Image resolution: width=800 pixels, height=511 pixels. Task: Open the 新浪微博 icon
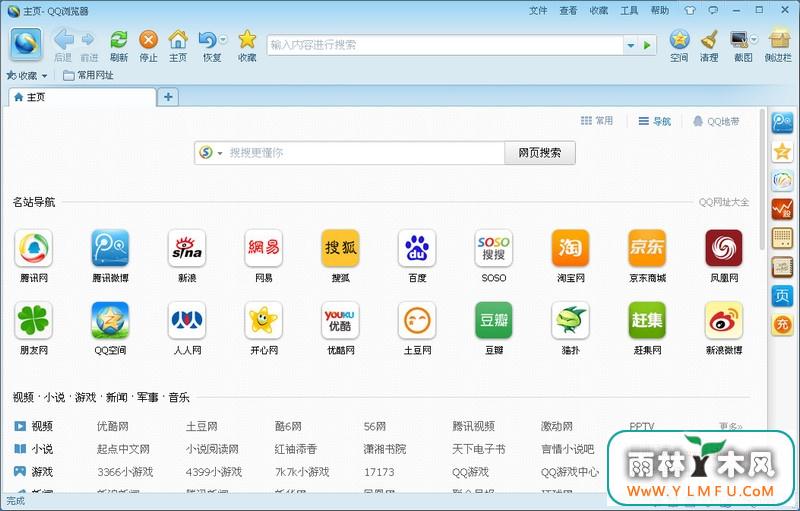(723, 321)
